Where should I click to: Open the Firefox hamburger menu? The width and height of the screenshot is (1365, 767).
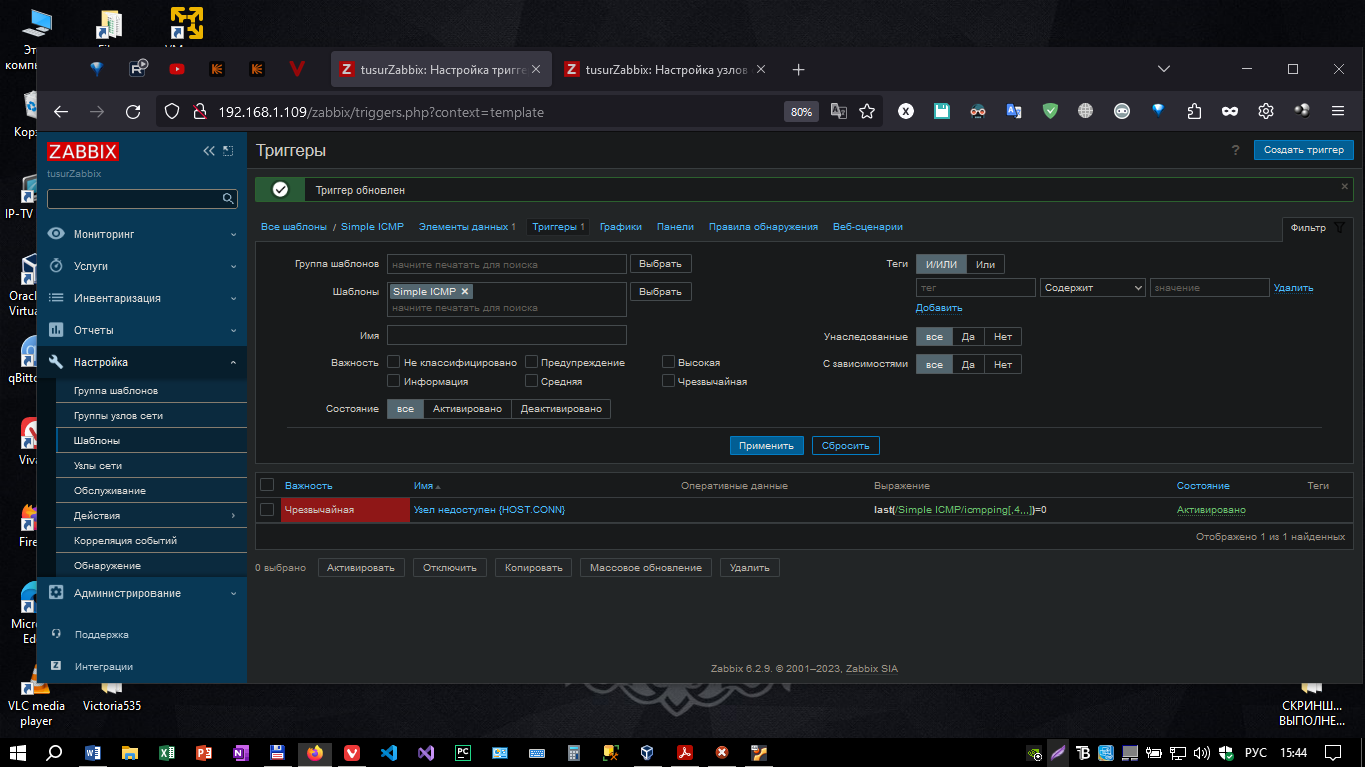1338,111
